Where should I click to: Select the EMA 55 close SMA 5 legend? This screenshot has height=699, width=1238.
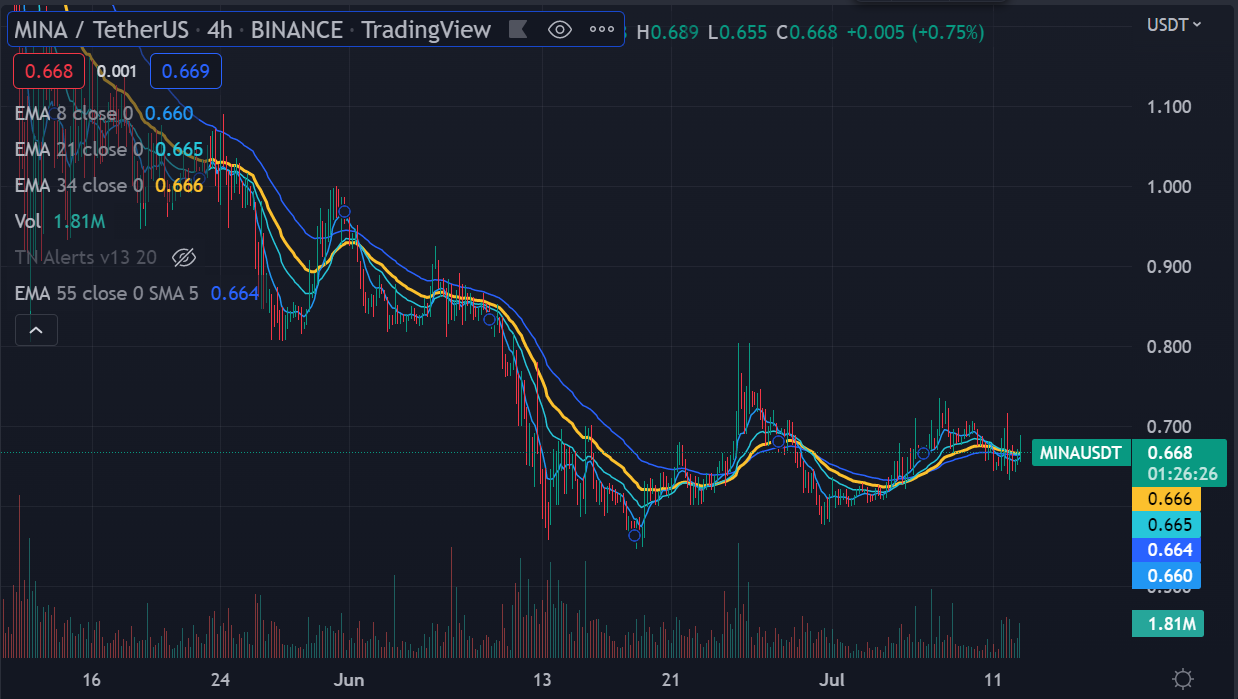tap(108, 294)
